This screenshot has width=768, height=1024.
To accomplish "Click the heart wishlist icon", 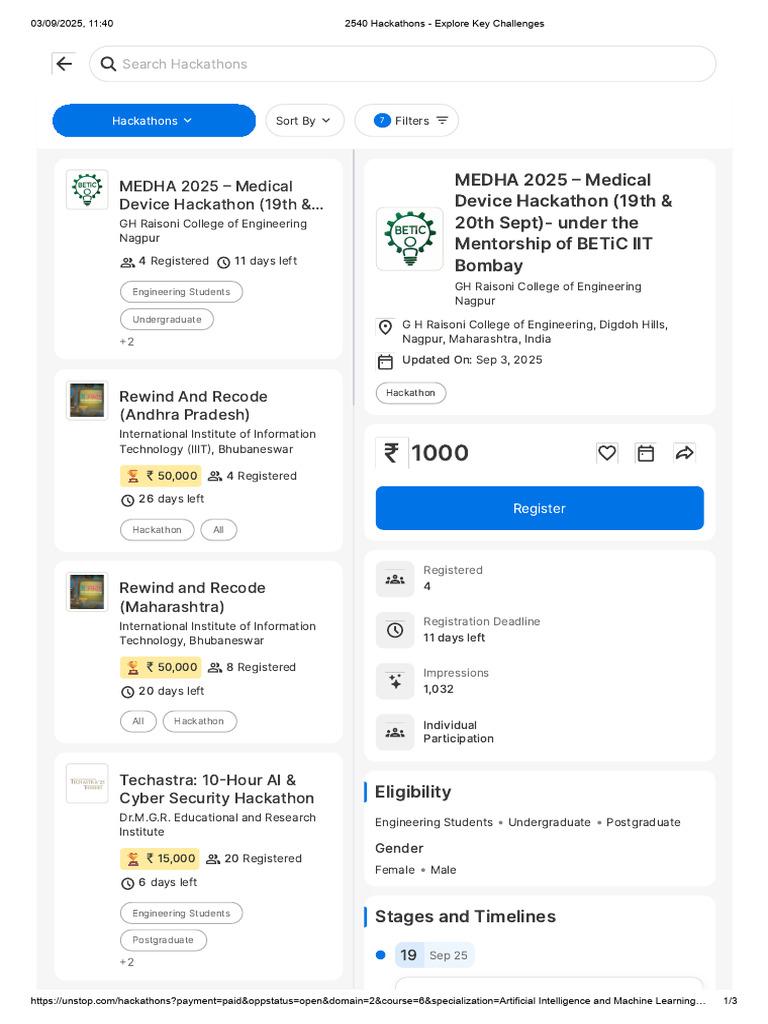I will 607,453.
